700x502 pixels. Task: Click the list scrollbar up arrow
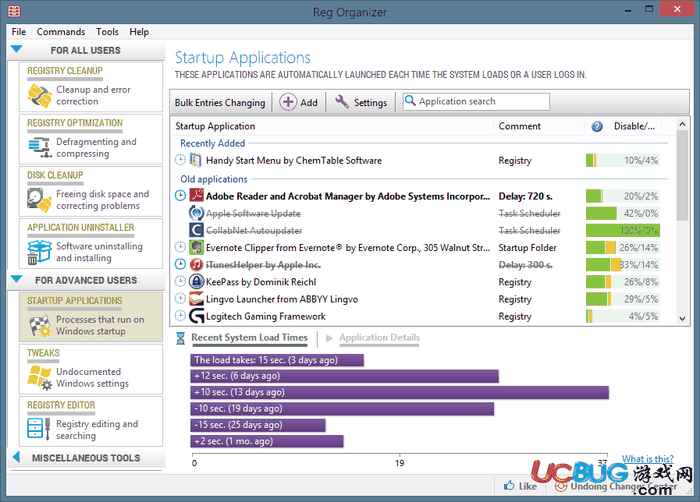pyautogui.click(x=682, y=124)
